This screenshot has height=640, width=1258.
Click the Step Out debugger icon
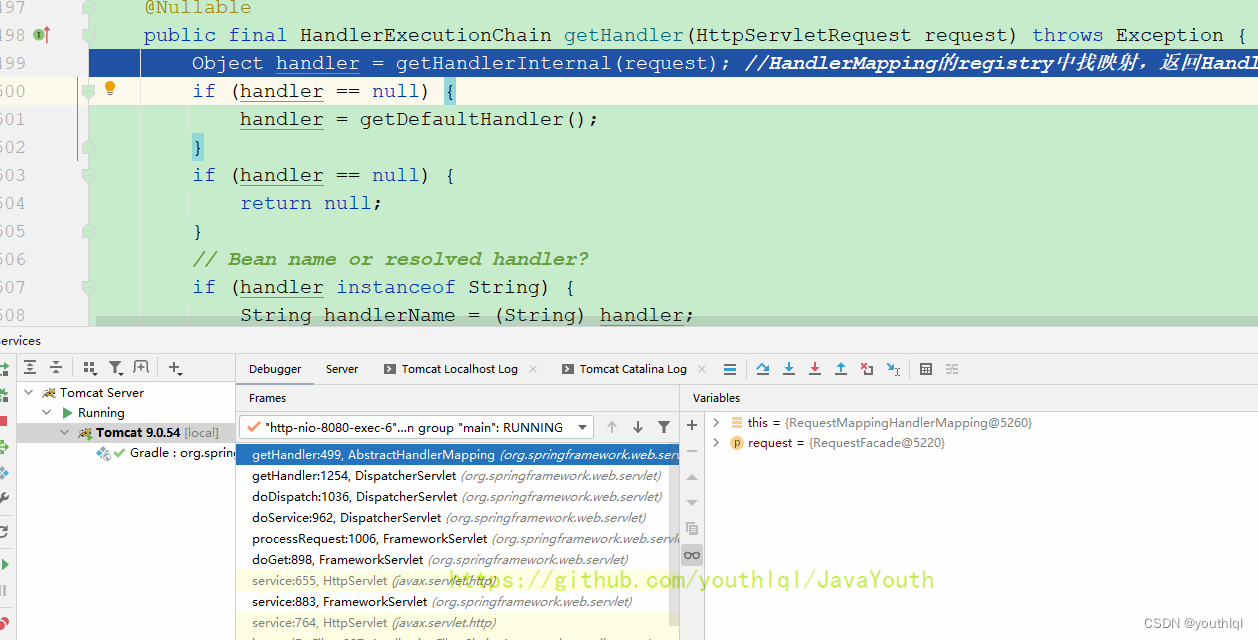tap(841, 369)
